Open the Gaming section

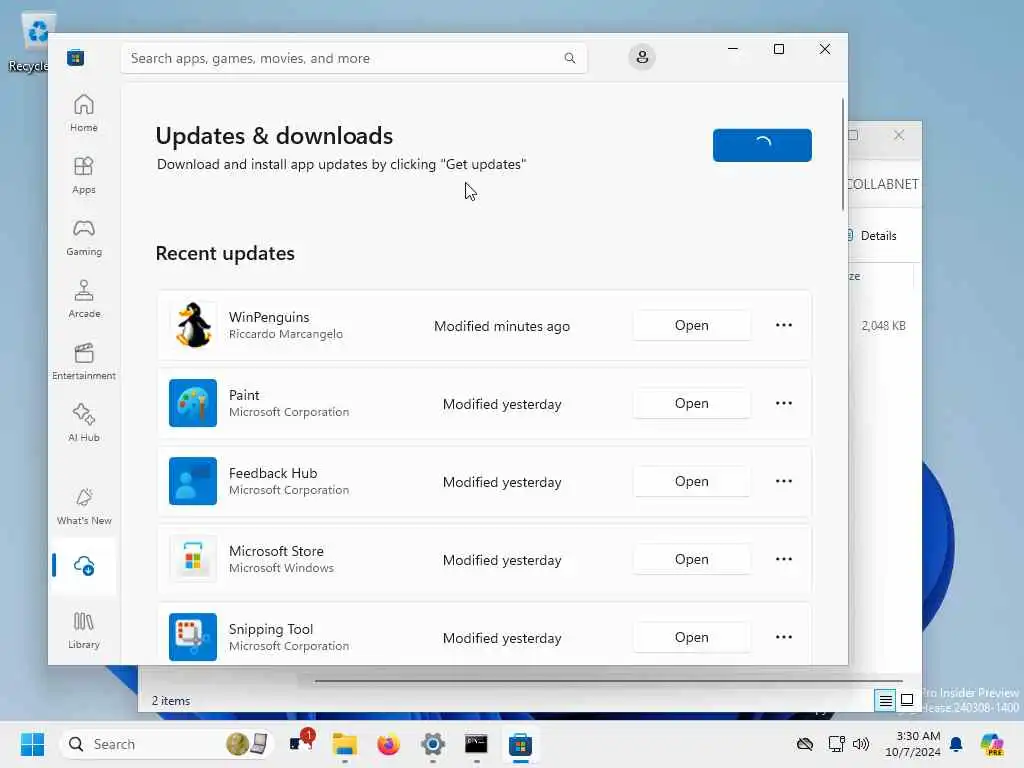(x=84, y=237)
